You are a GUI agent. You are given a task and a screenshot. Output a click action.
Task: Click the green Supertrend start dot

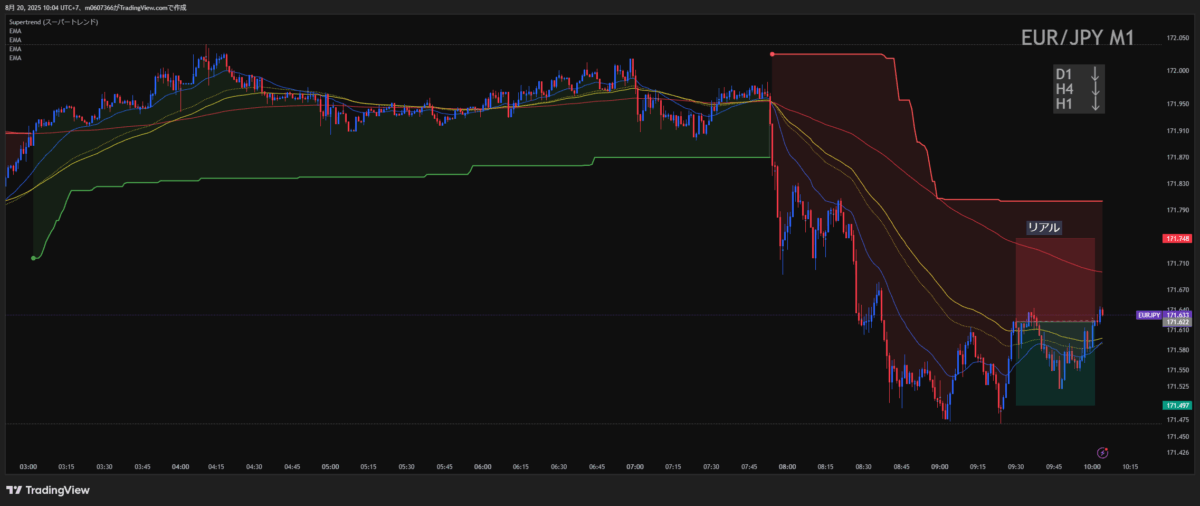pyautogui.click(x=33, y=258)
